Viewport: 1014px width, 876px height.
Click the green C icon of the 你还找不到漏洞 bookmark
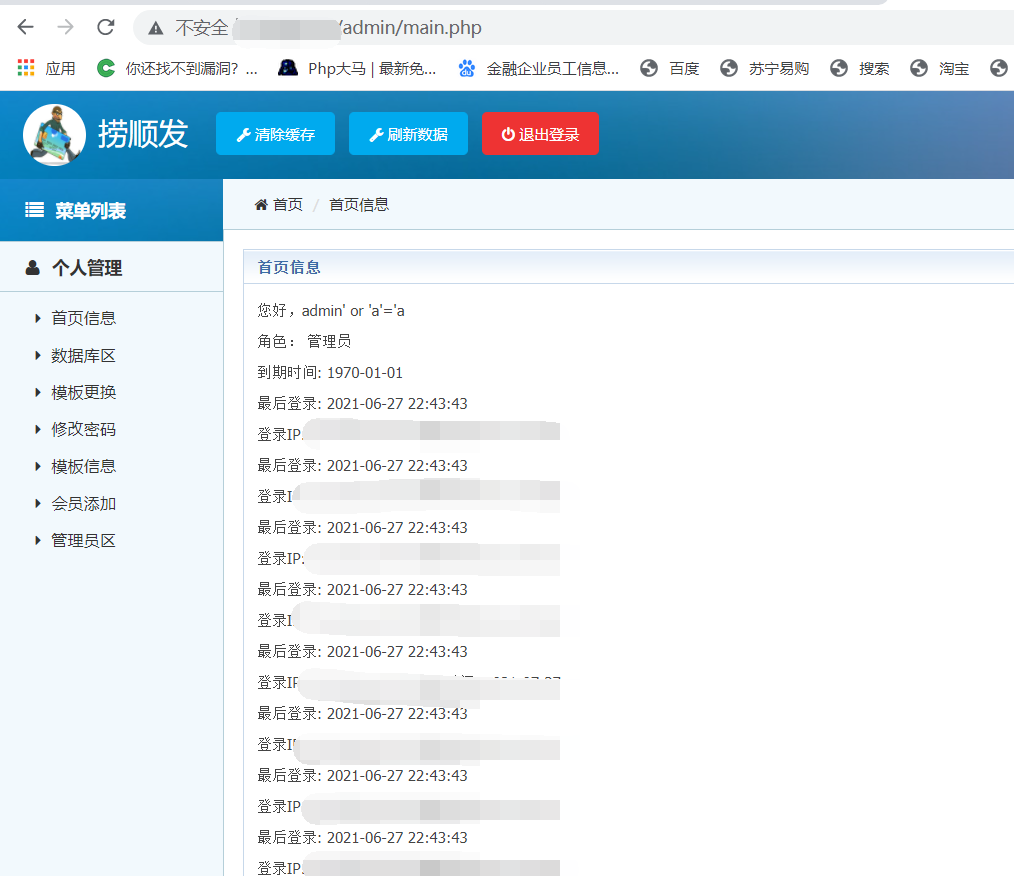(106, 68)
